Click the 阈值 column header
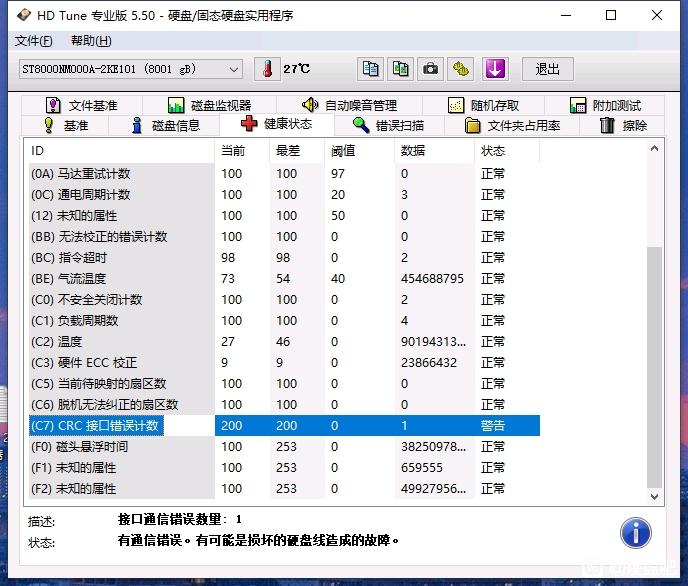Screen dimensions: 688x586 pos(359,151)
